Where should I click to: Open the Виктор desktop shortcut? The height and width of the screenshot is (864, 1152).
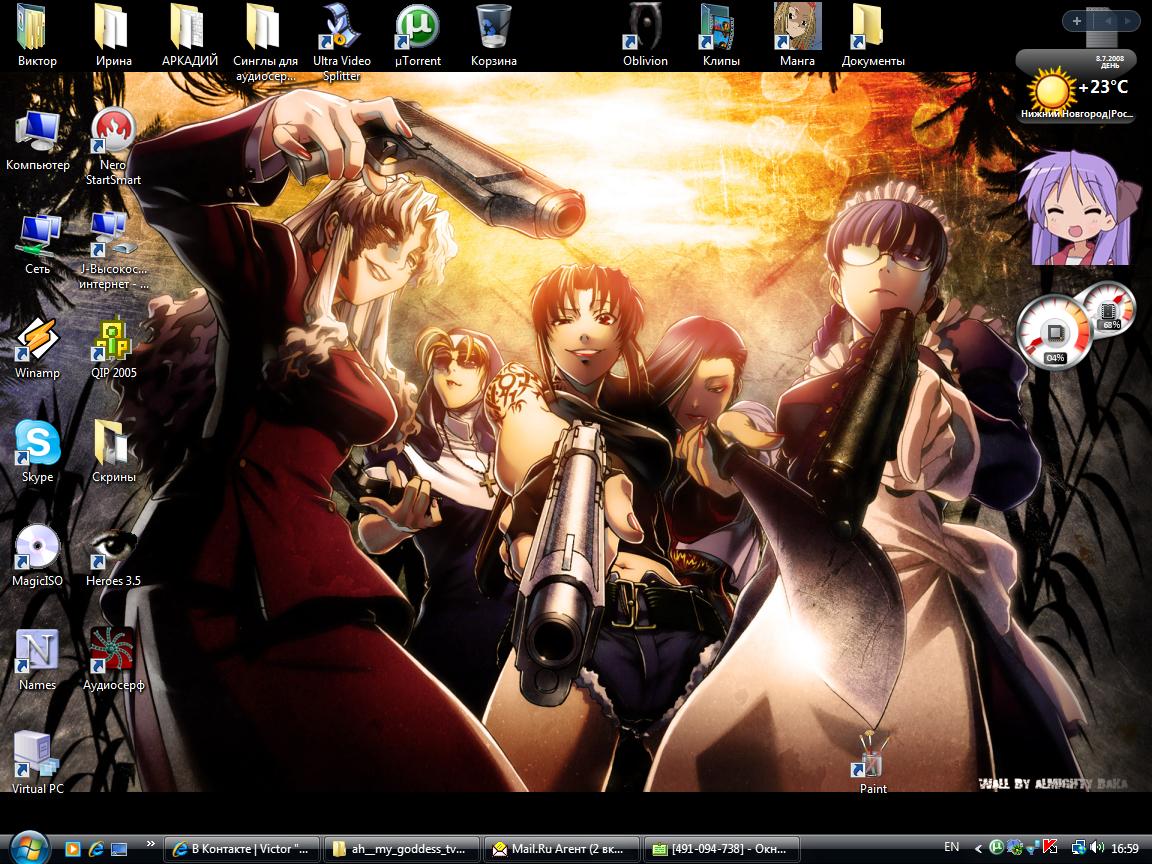point(37,37)
